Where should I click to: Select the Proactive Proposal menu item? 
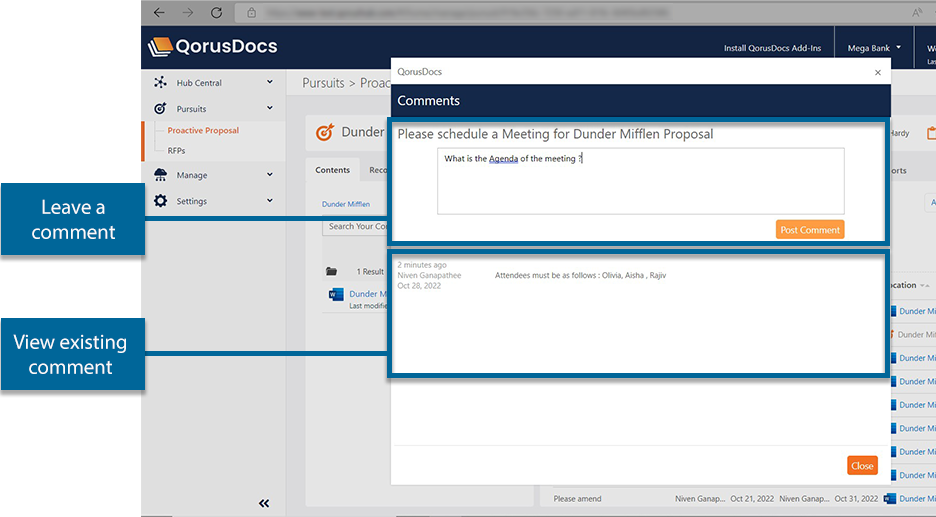click(203, 131)
